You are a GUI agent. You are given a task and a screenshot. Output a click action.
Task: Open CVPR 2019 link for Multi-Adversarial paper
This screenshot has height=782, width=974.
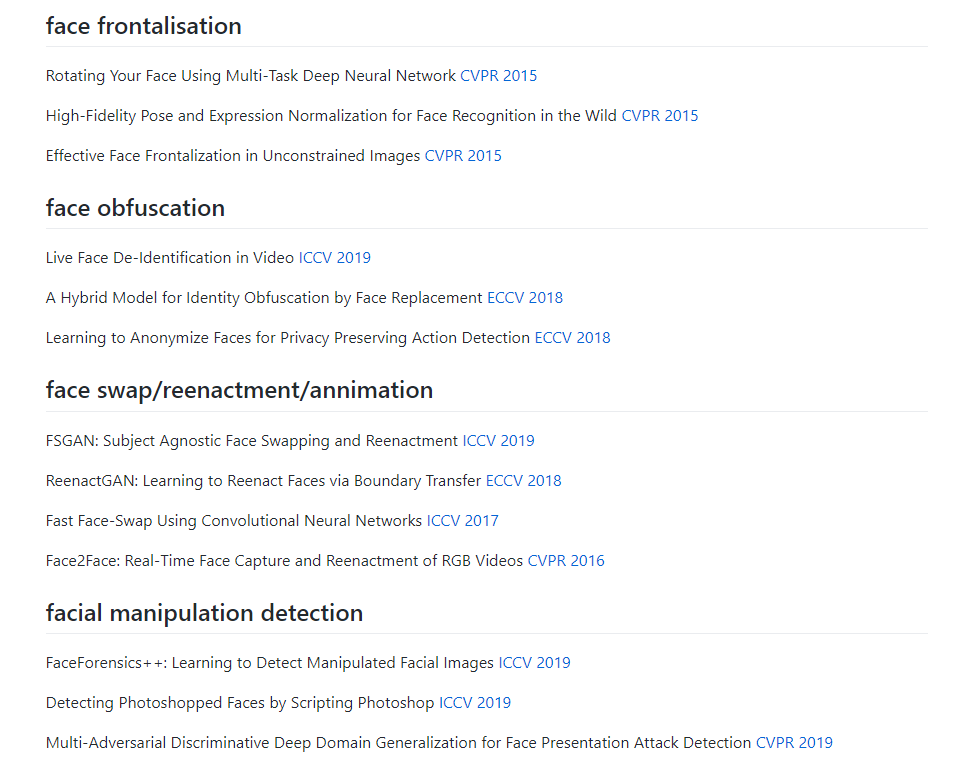click(794, 743)
